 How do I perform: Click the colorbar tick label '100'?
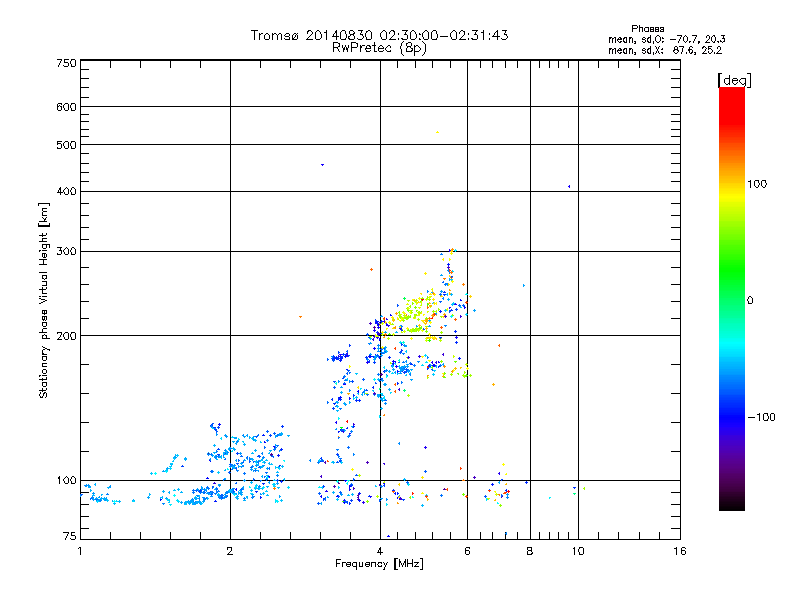coord(757,184)
